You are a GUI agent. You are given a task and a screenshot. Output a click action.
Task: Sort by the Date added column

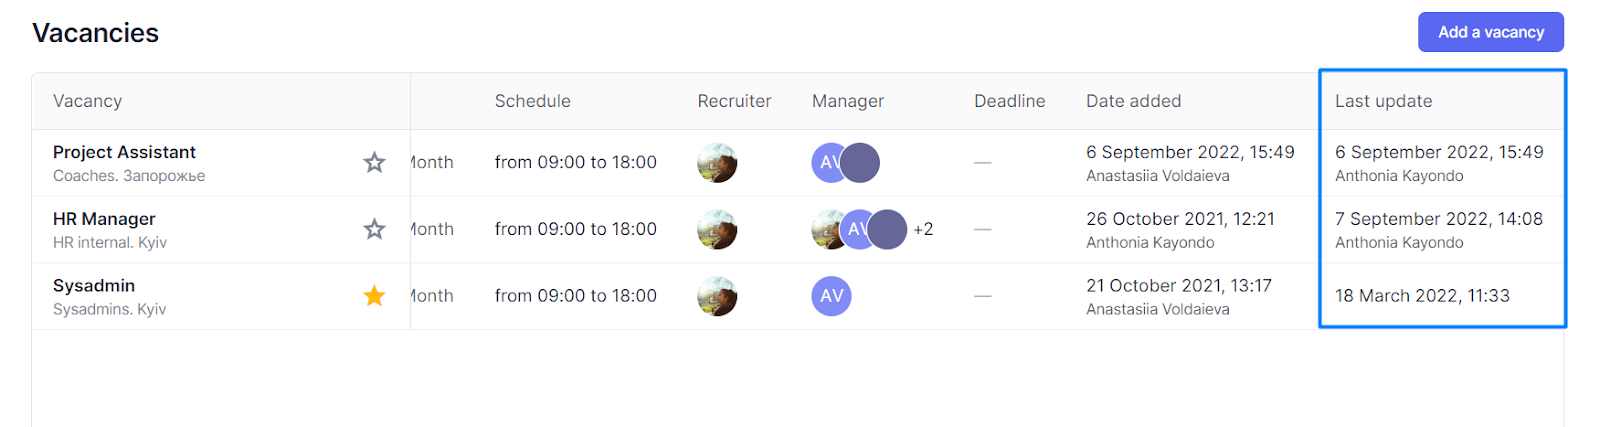1133,101
